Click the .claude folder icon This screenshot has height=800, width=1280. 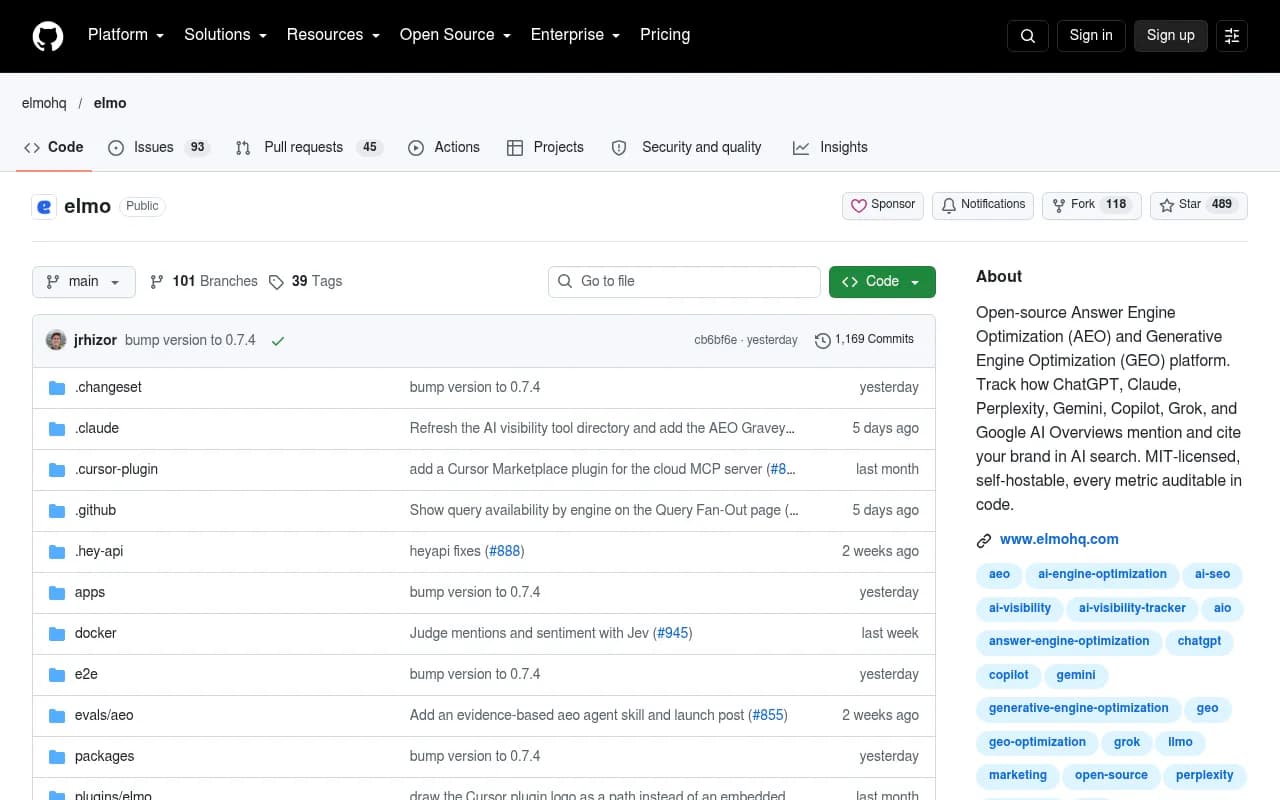(57, 428)
